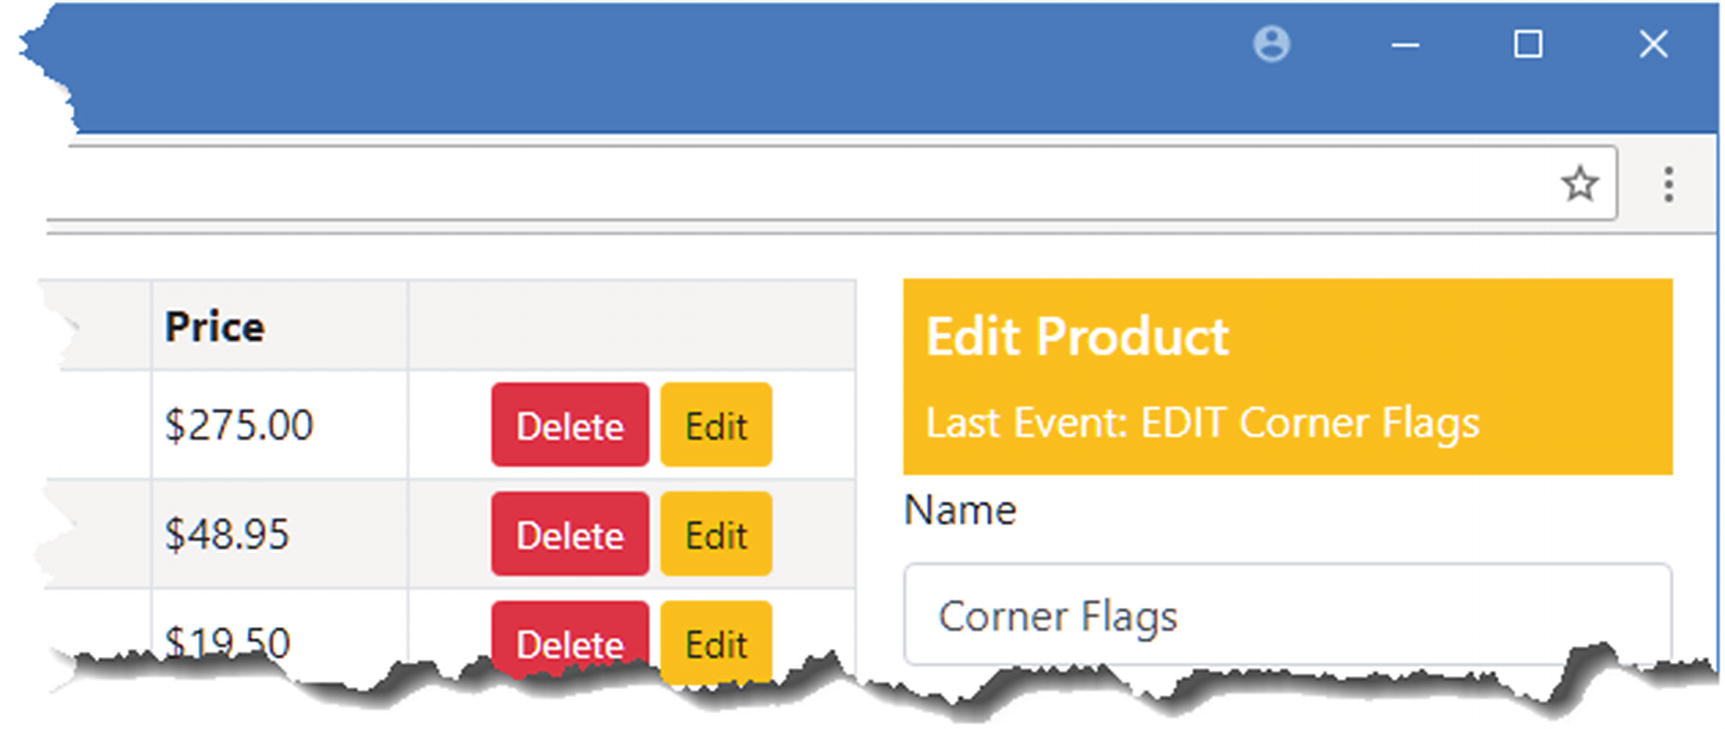Image resolution: width=1725 pixels, height=729 pixels.
Task: Bookmark this page with the star icon
Action: click(1579, 184)
